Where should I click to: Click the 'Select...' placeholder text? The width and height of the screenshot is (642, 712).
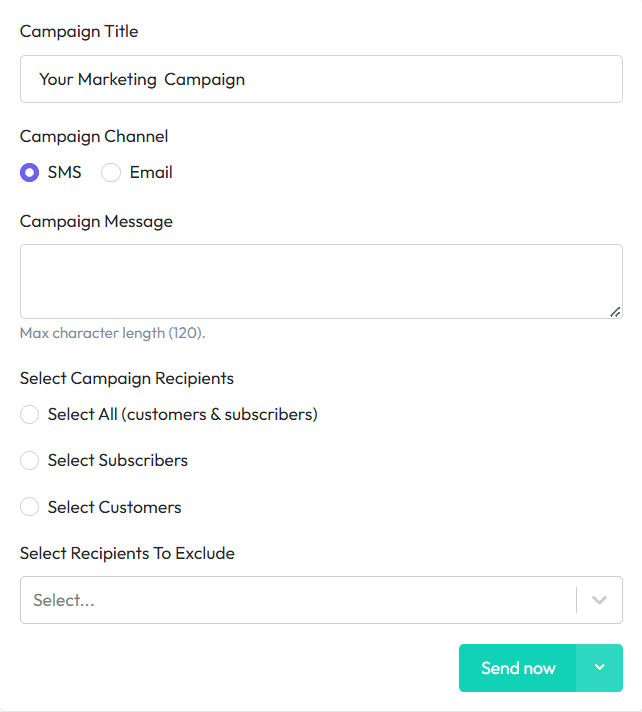(65, 600)
